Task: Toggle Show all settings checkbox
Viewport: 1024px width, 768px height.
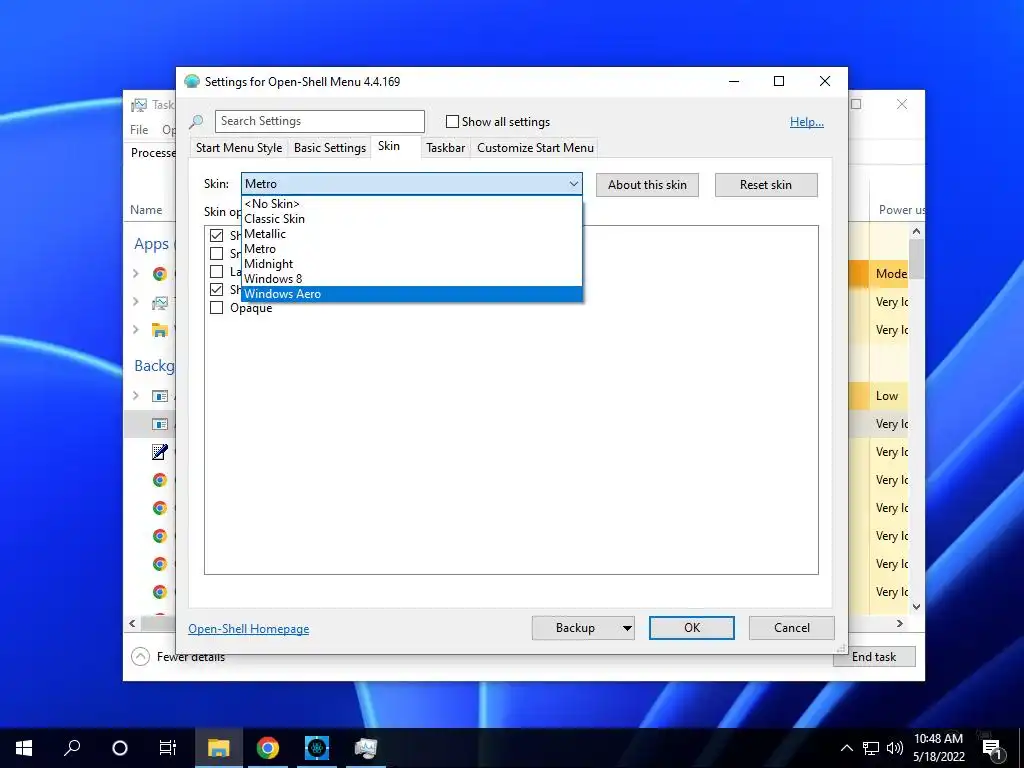Action: [452, 121]
